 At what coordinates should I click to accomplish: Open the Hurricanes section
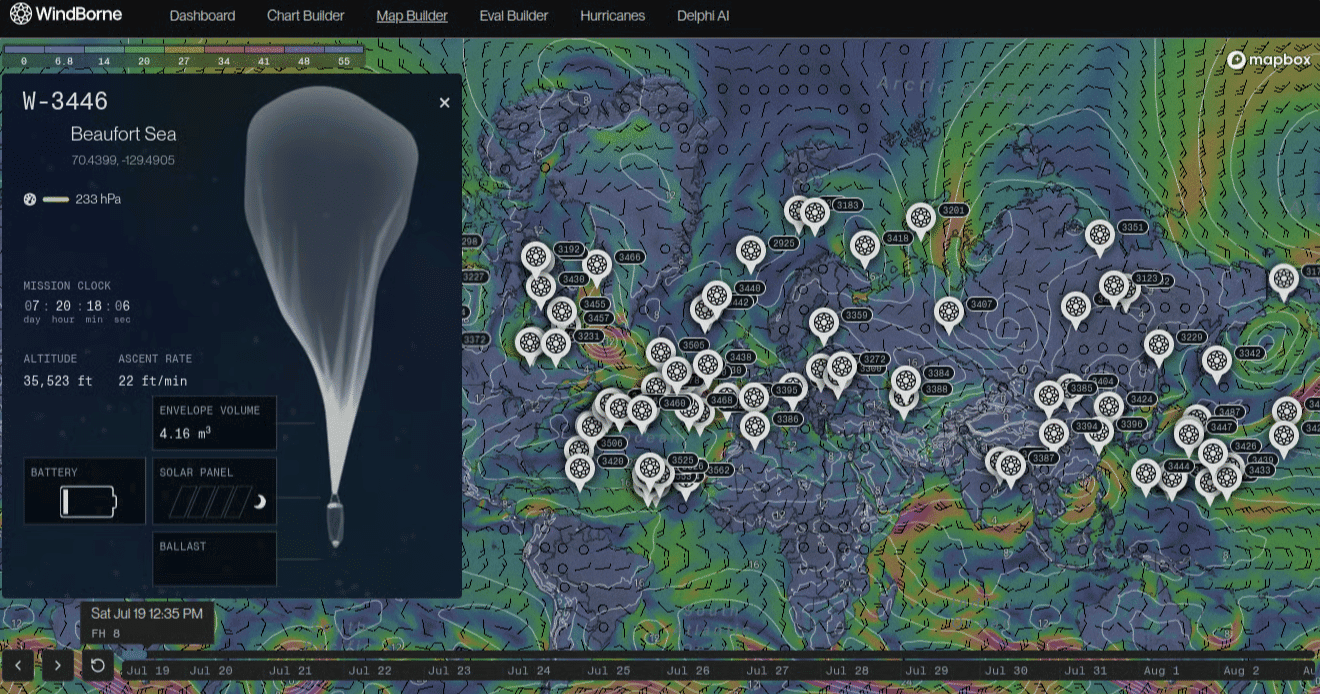click(612, 16)
